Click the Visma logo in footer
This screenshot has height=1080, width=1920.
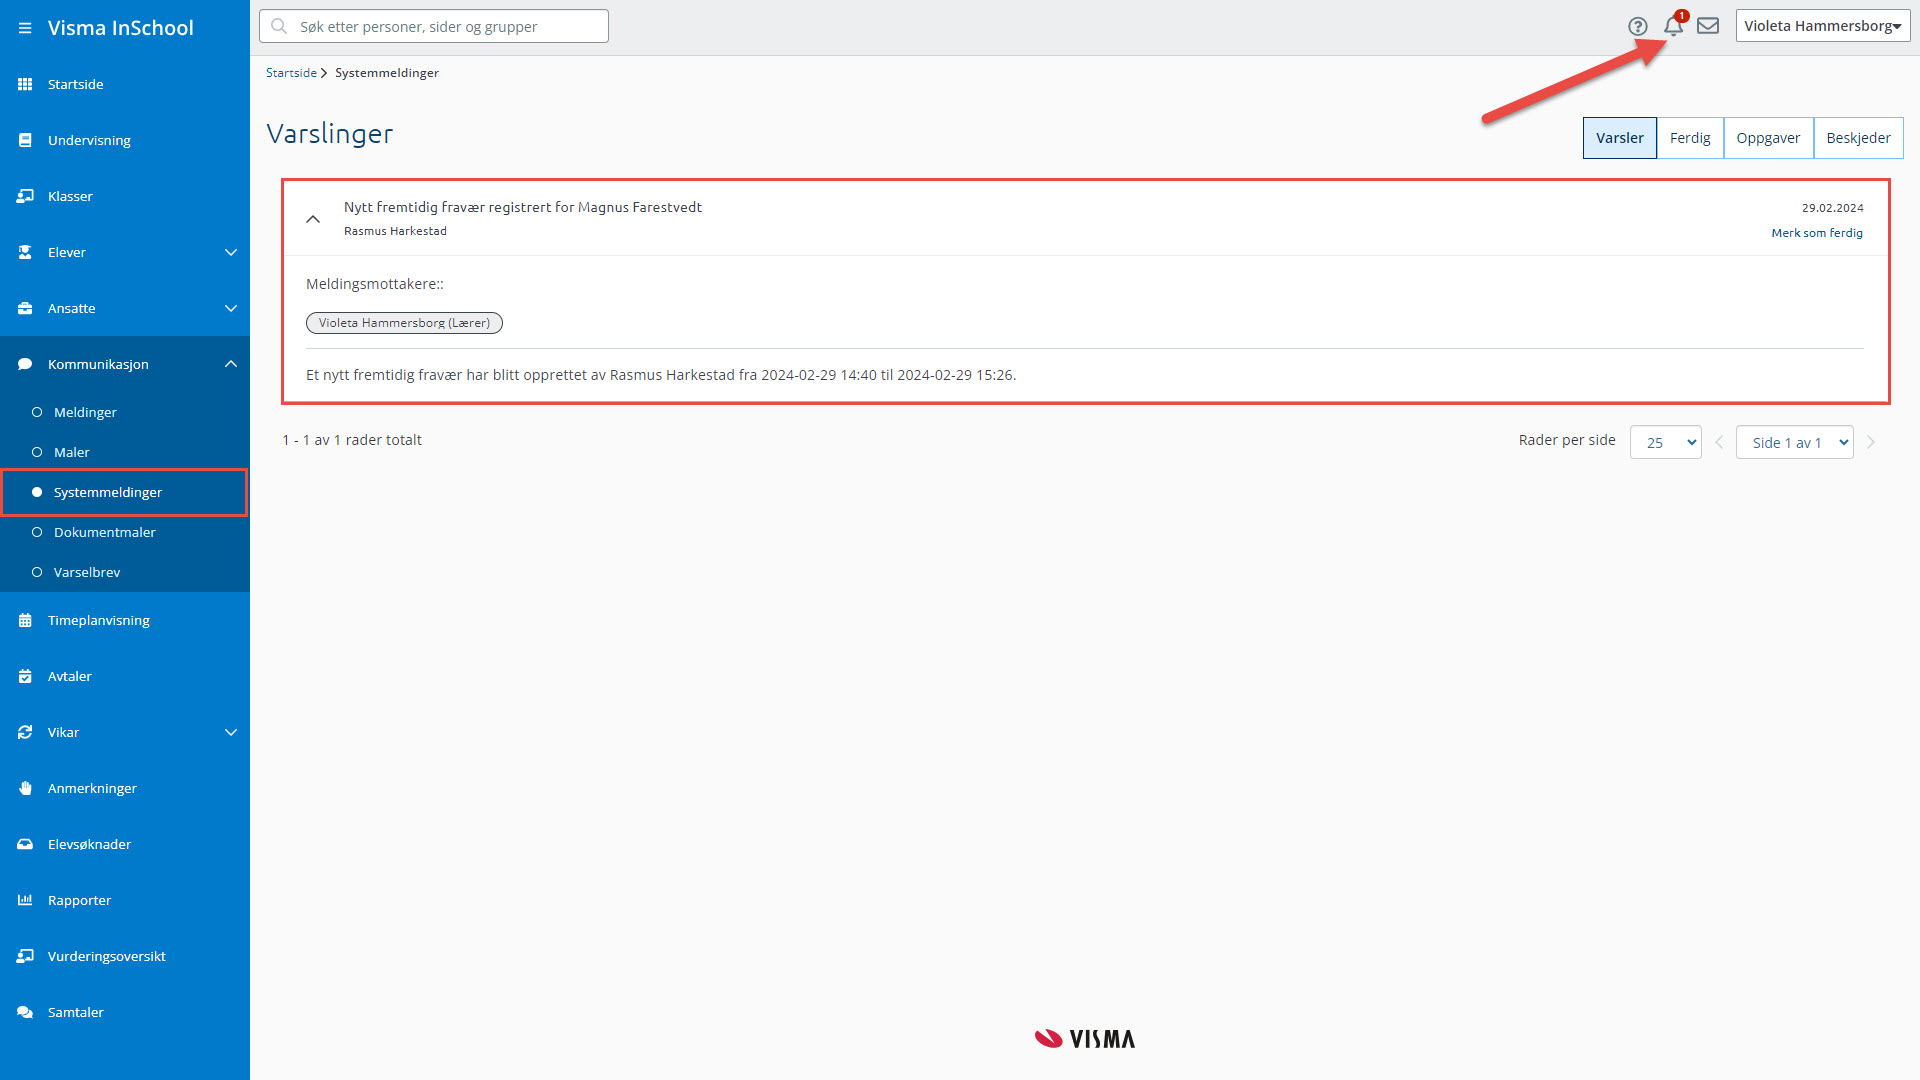1085,1039
